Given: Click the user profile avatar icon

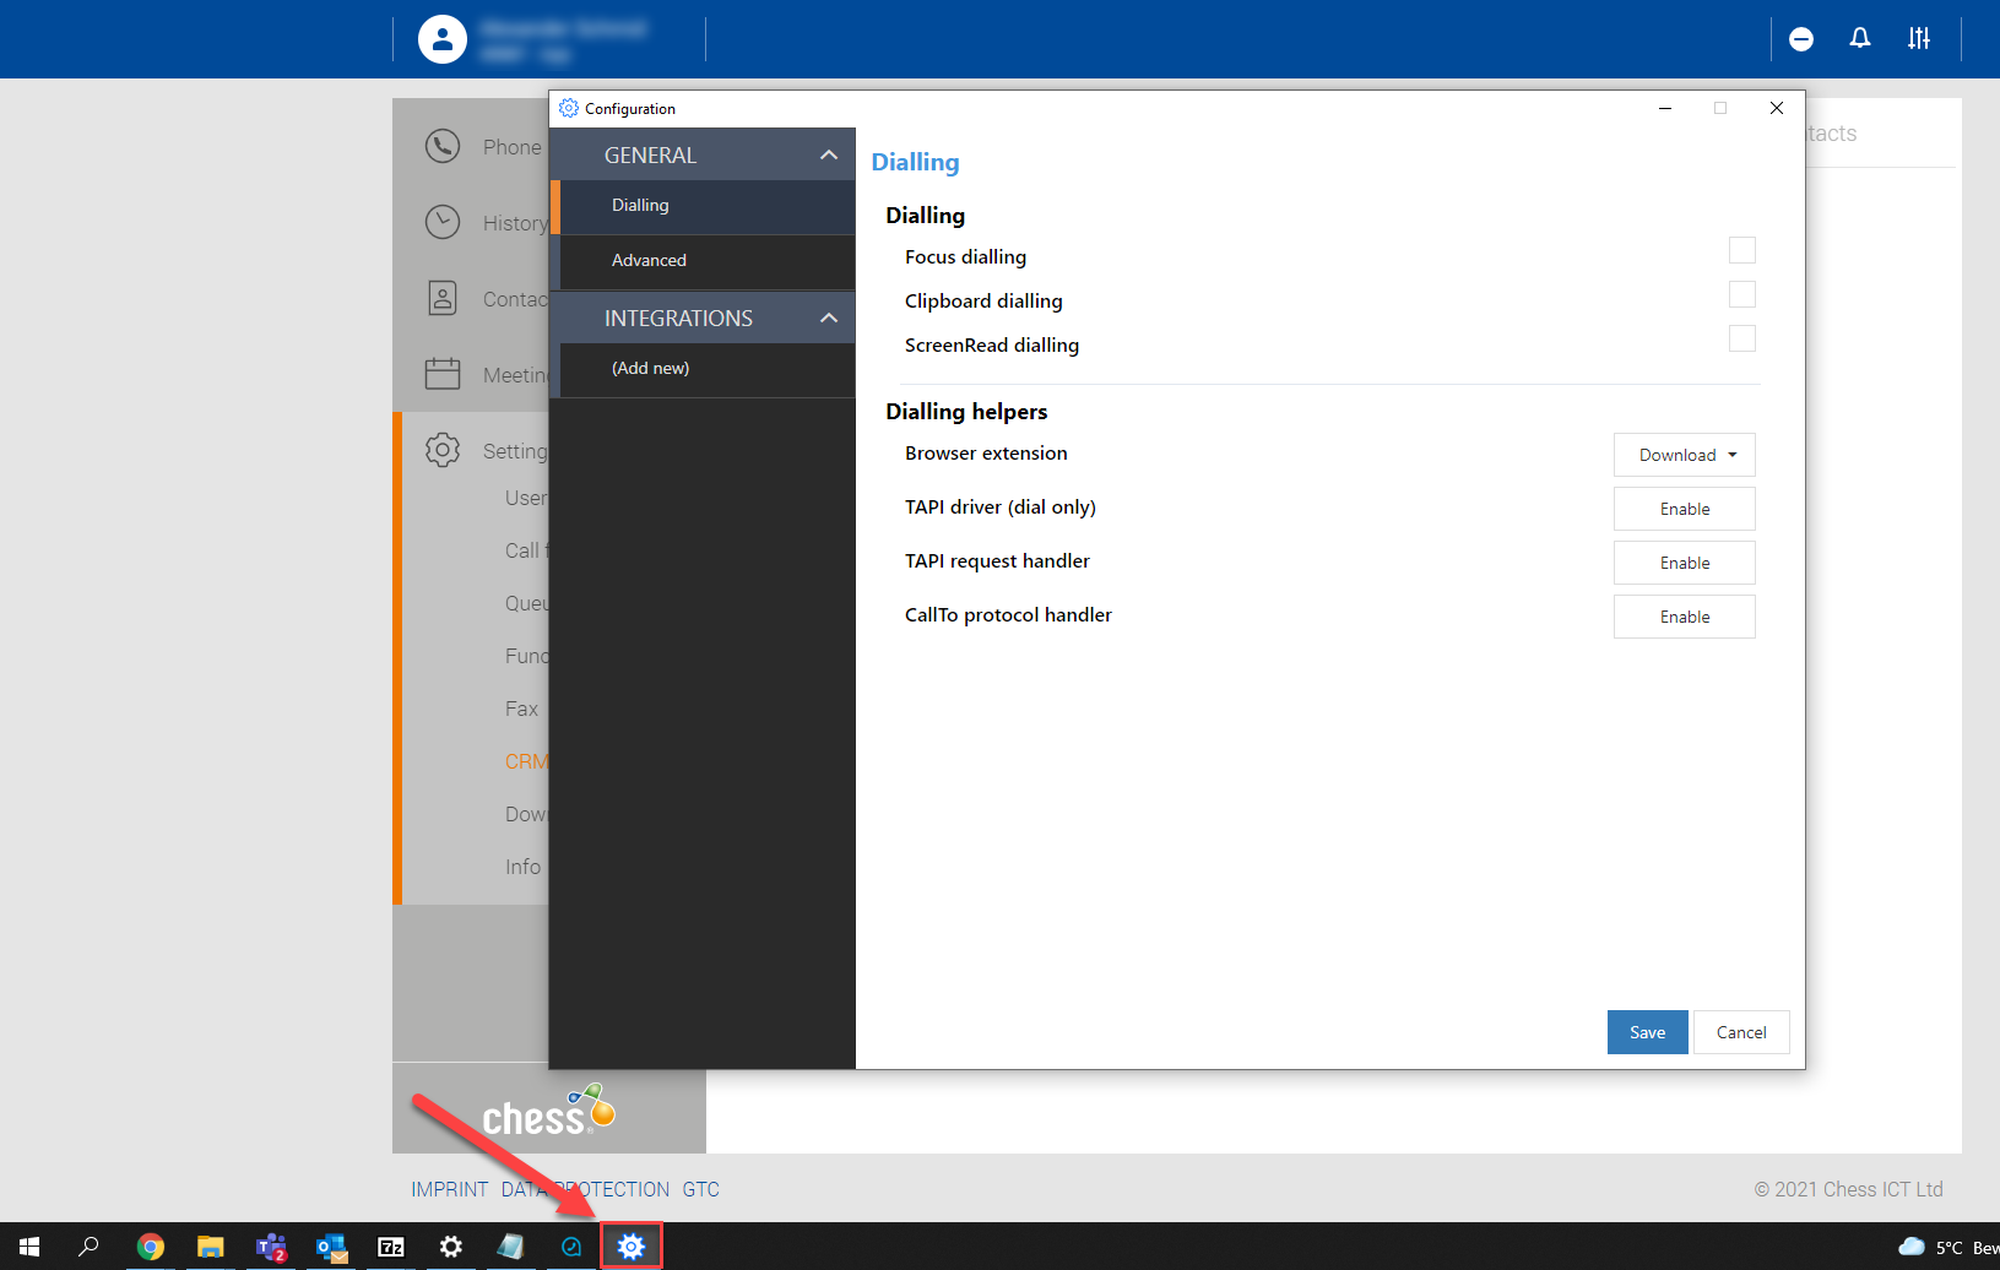Looking at the screenshot, I should pos(442,40).
